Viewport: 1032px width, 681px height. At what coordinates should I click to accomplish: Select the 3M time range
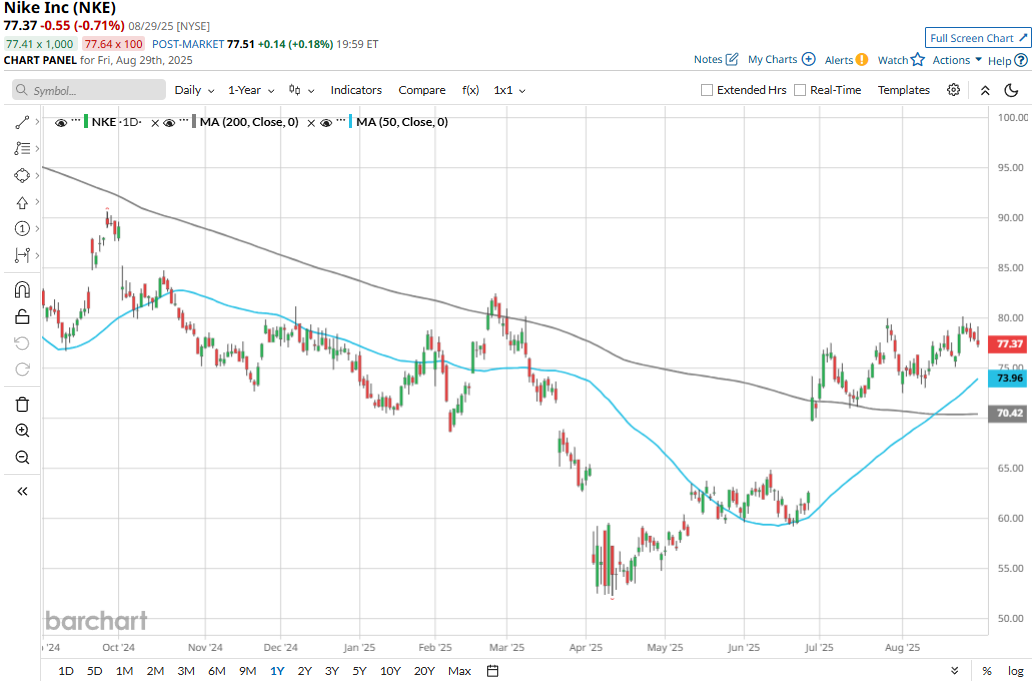(186, 671)
